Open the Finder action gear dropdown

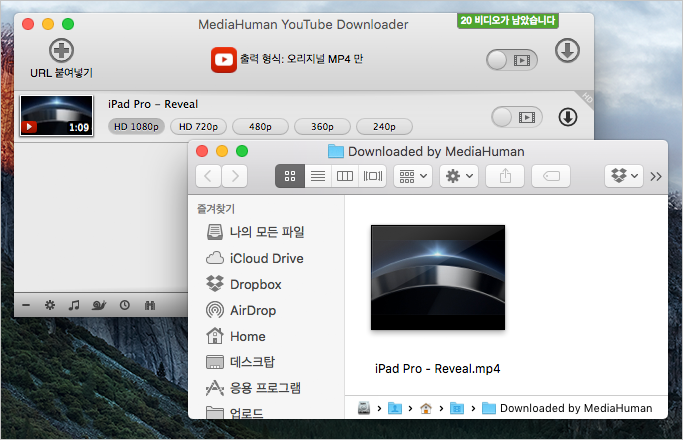(459, 176)
